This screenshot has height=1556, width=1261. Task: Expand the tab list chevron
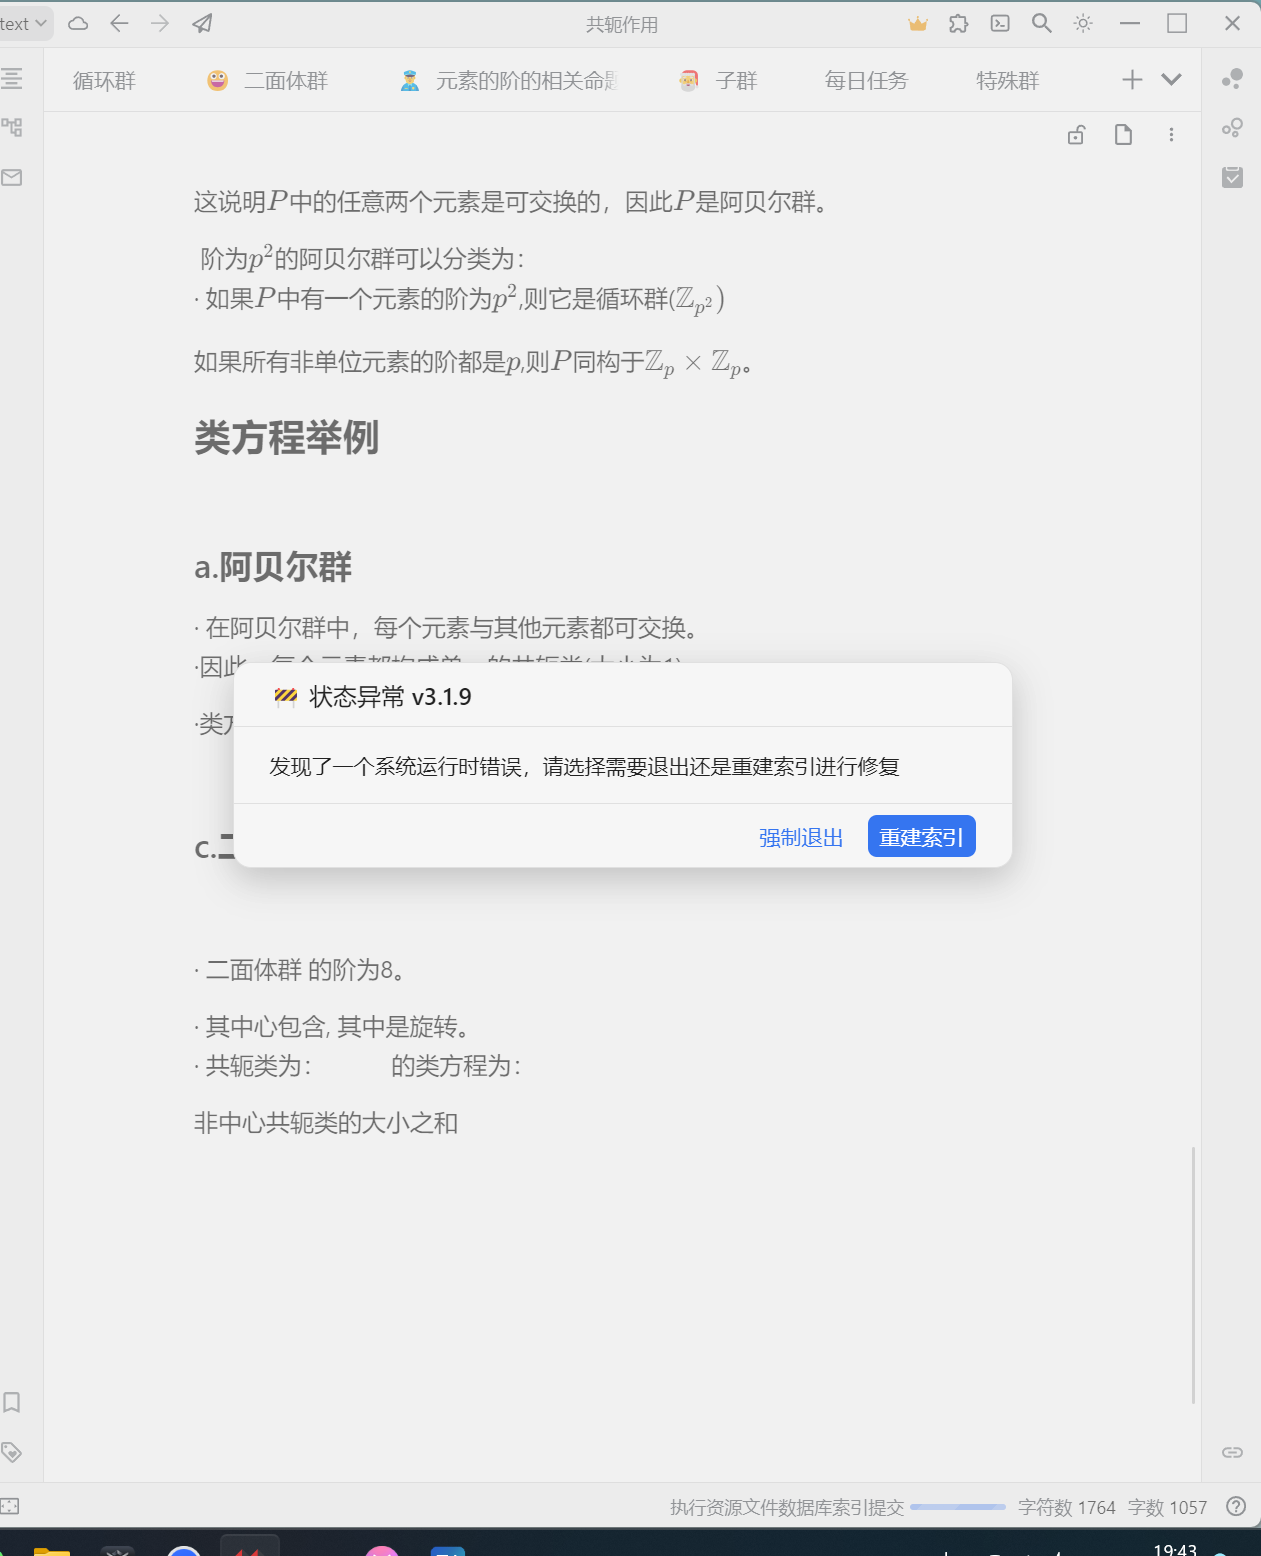point(1172,80)
